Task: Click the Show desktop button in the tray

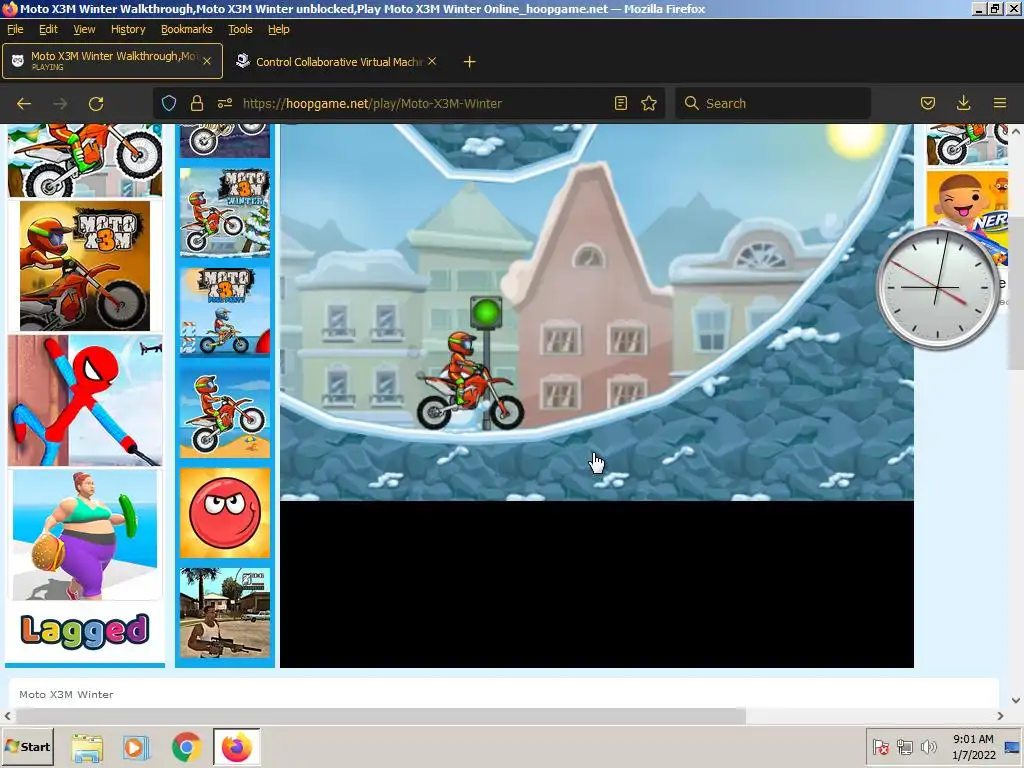Action: (x=1012, y=747)
